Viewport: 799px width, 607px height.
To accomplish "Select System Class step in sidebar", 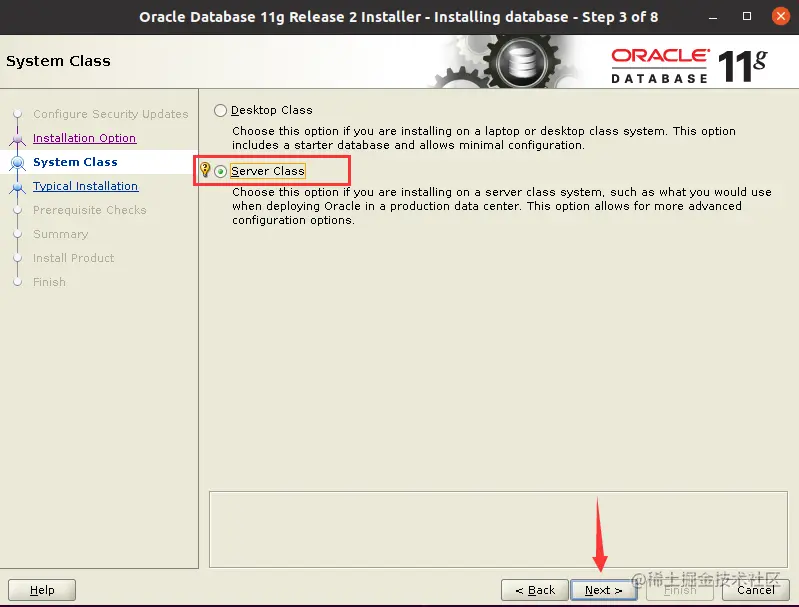I will pos(75,162).
